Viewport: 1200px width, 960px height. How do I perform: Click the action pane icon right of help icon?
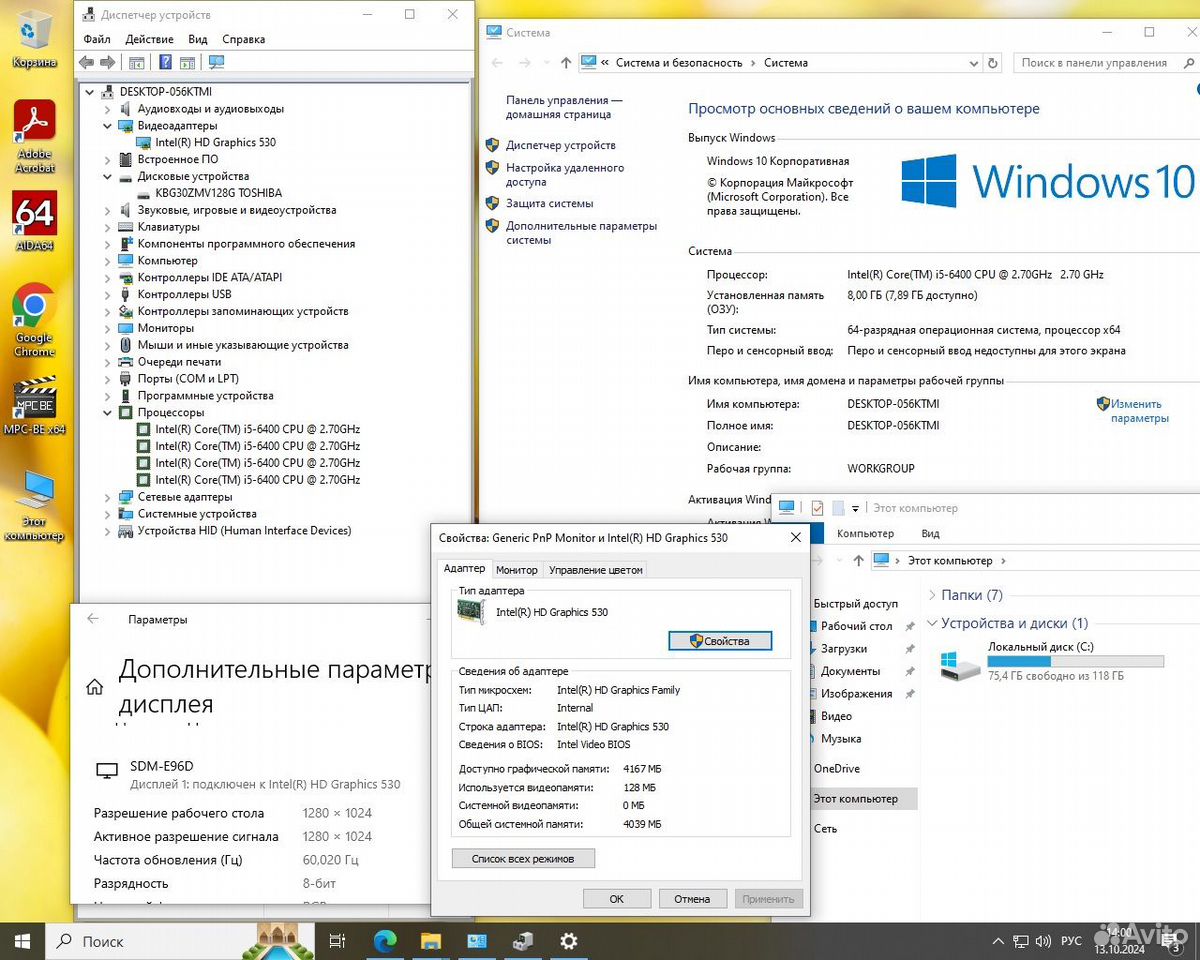click(x=188, y=62)
